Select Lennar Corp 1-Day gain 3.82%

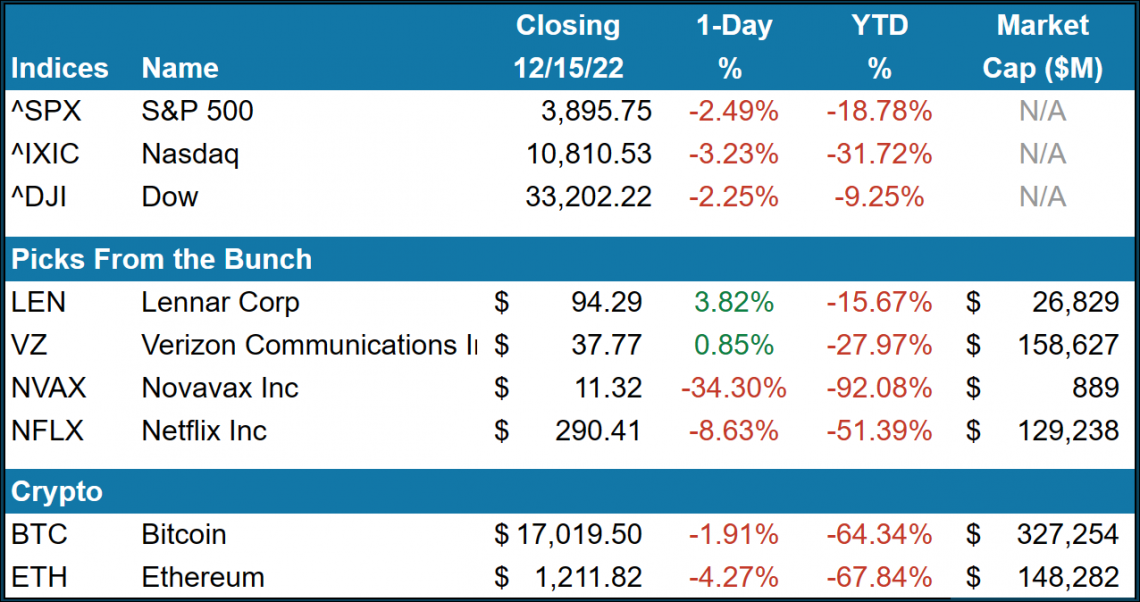732,301
